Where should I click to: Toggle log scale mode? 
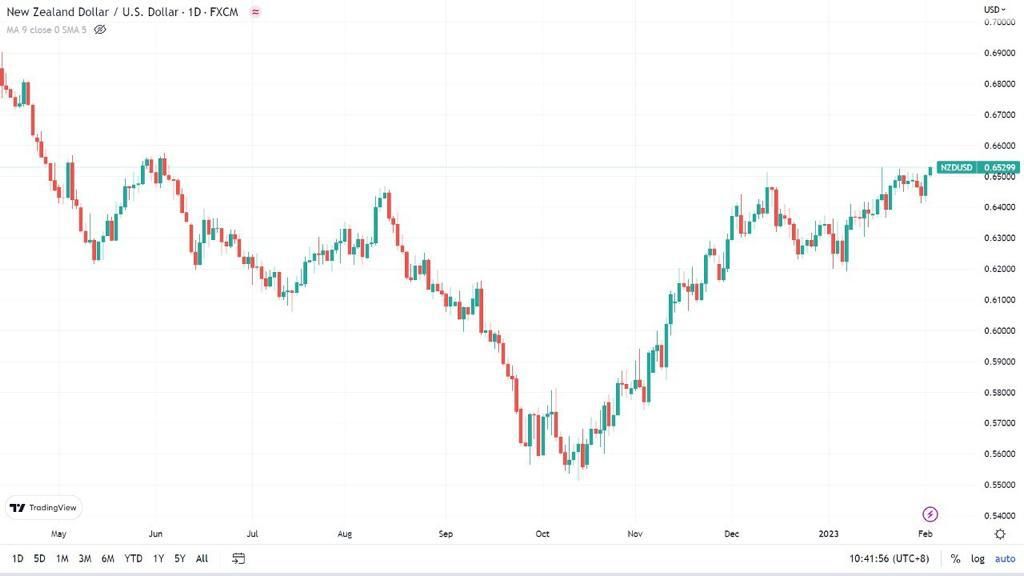click(978, 558)
